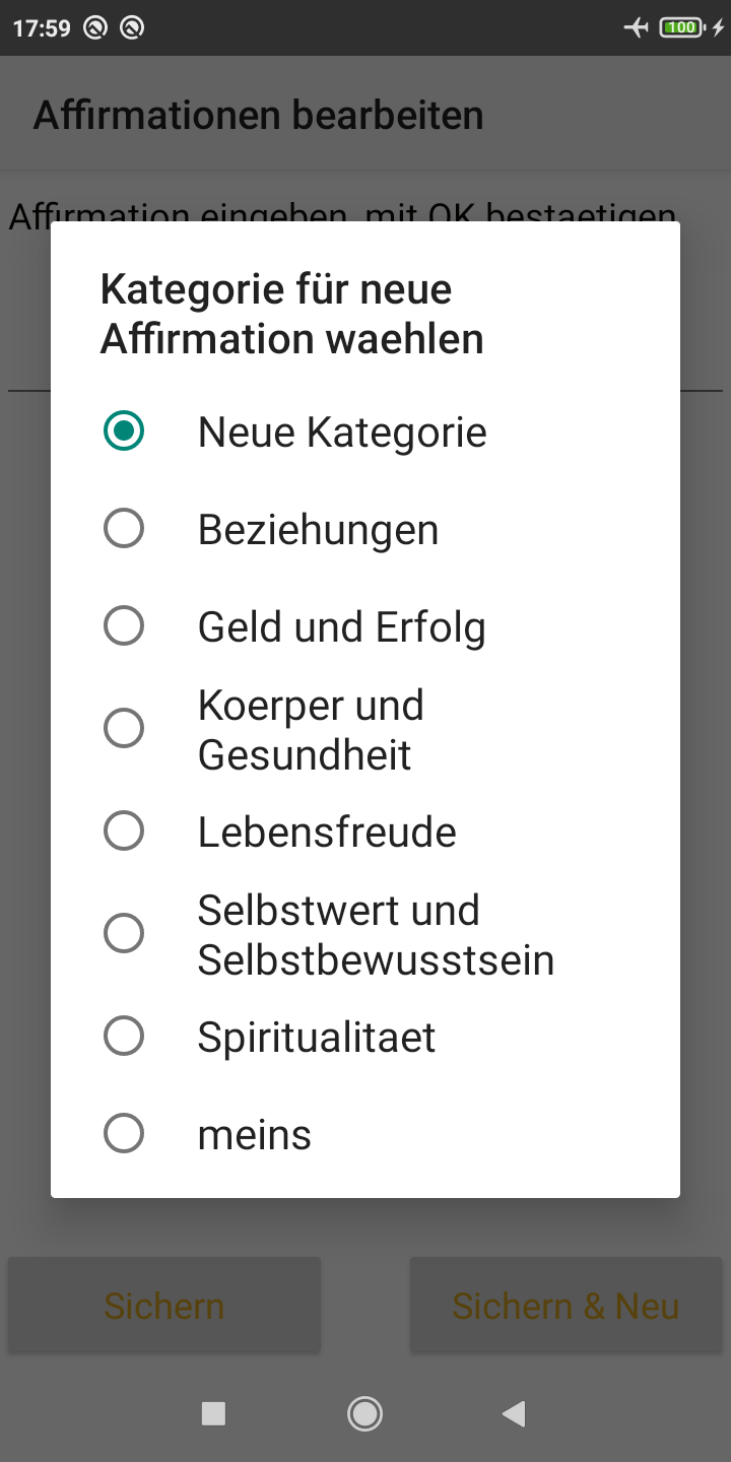Pick the Koerper und Gesundheit radio button
731x1462 pixels.
(124, 728)
